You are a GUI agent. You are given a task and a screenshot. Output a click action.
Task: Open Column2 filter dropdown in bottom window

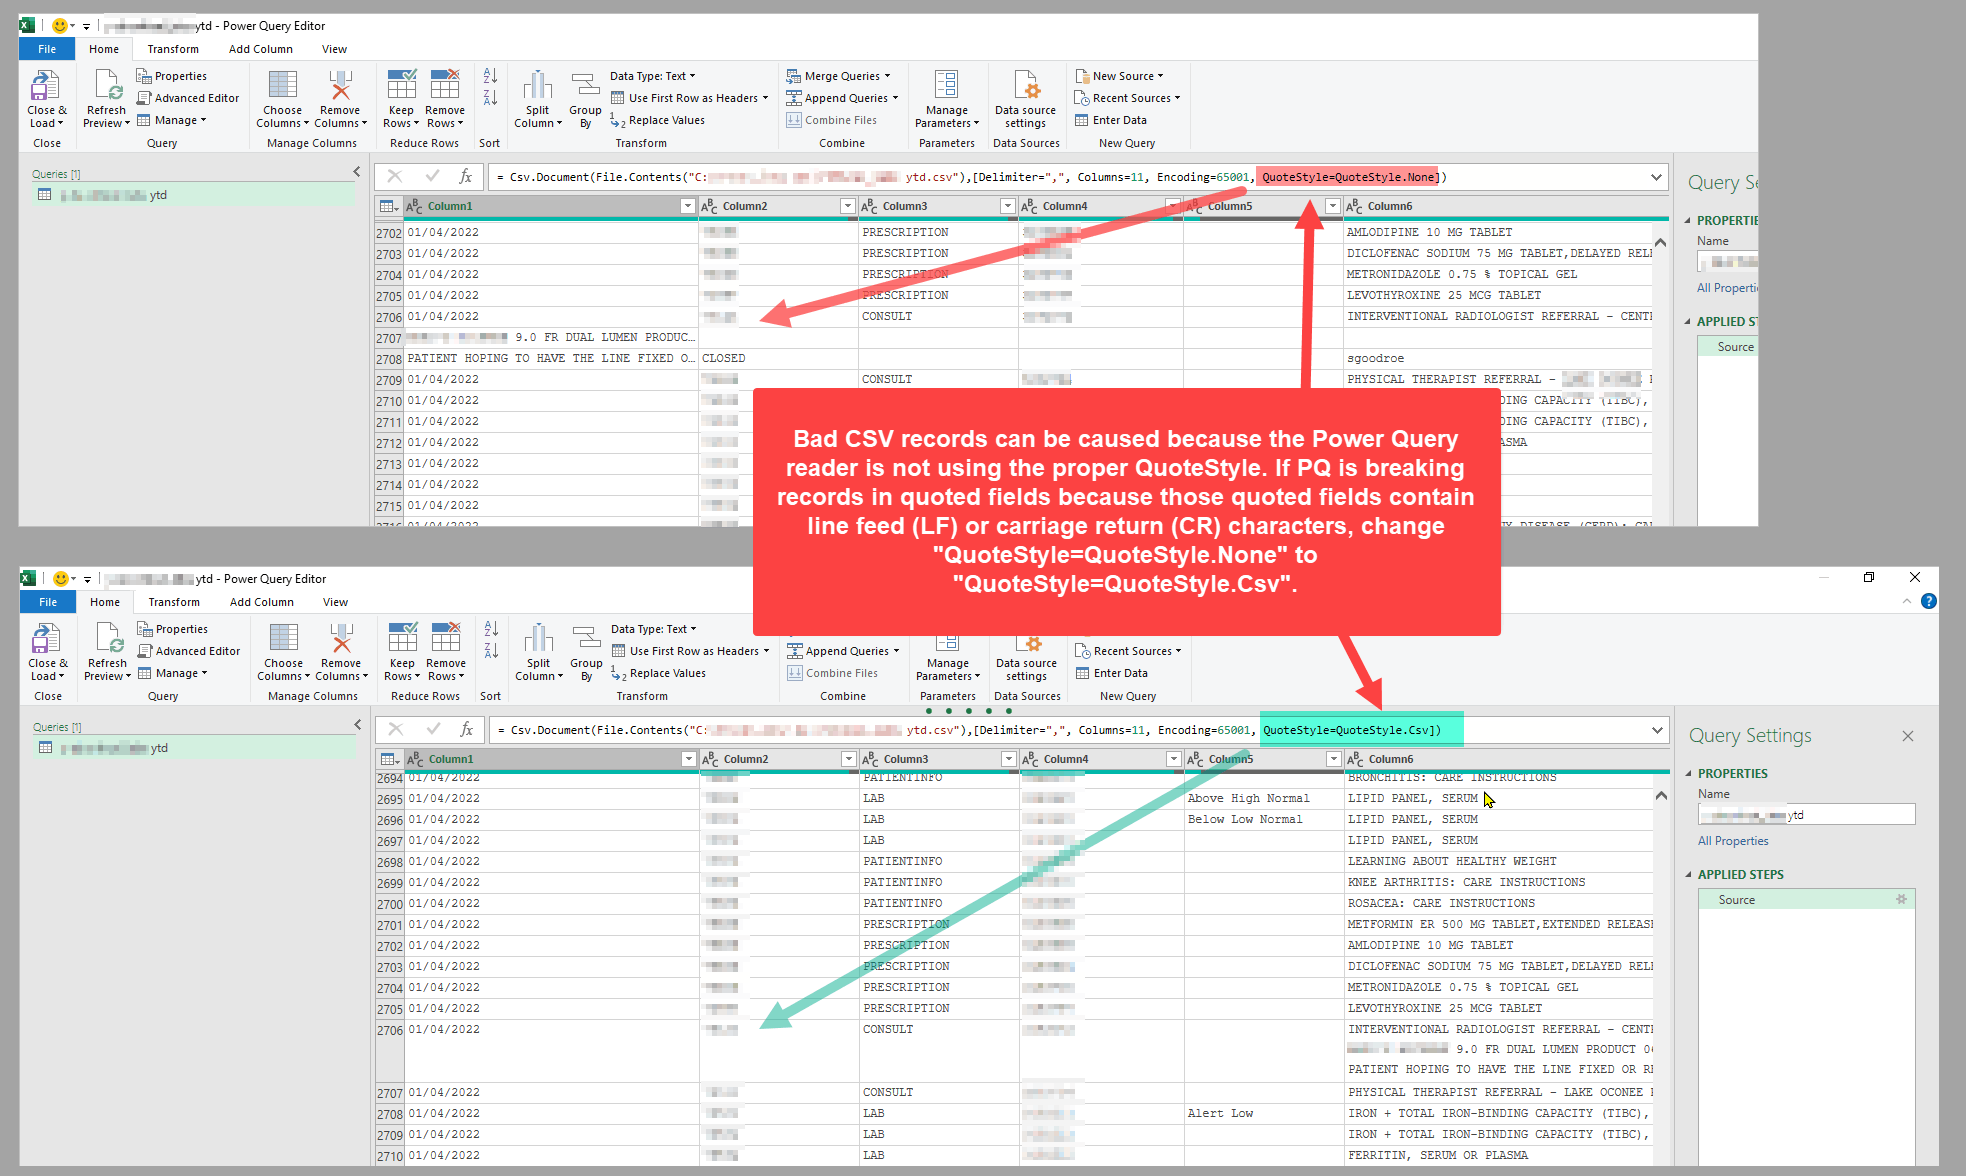point(848,759)
